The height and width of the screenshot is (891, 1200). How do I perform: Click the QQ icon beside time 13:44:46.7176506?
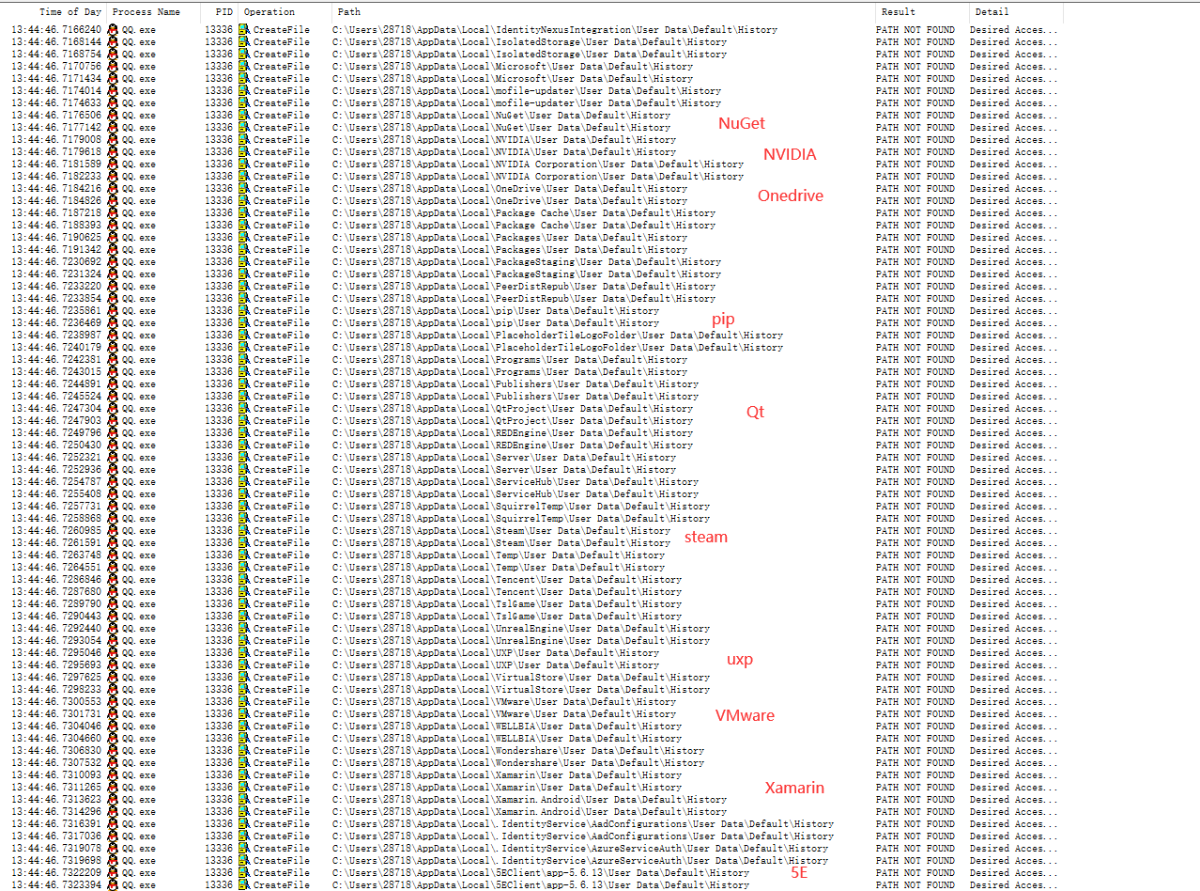[113, 115]
